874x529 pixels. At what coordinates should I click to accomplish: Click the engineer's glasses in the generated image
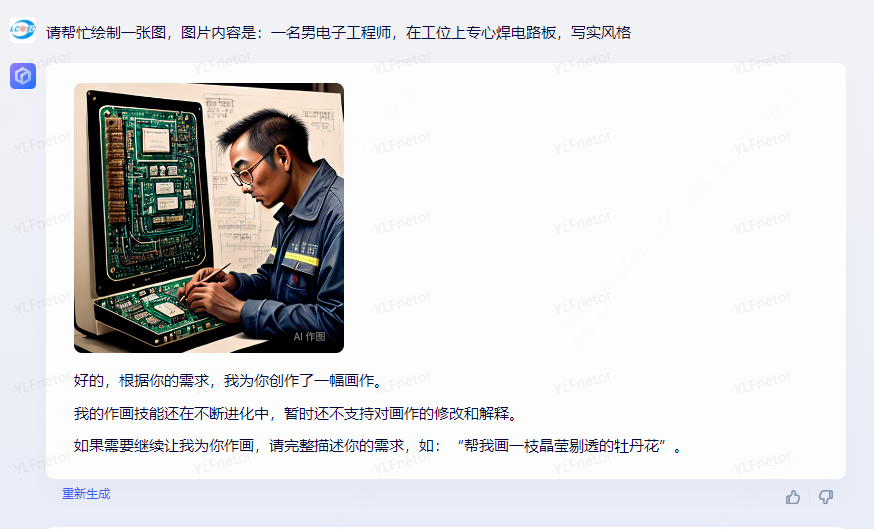(x=251, y=168)
